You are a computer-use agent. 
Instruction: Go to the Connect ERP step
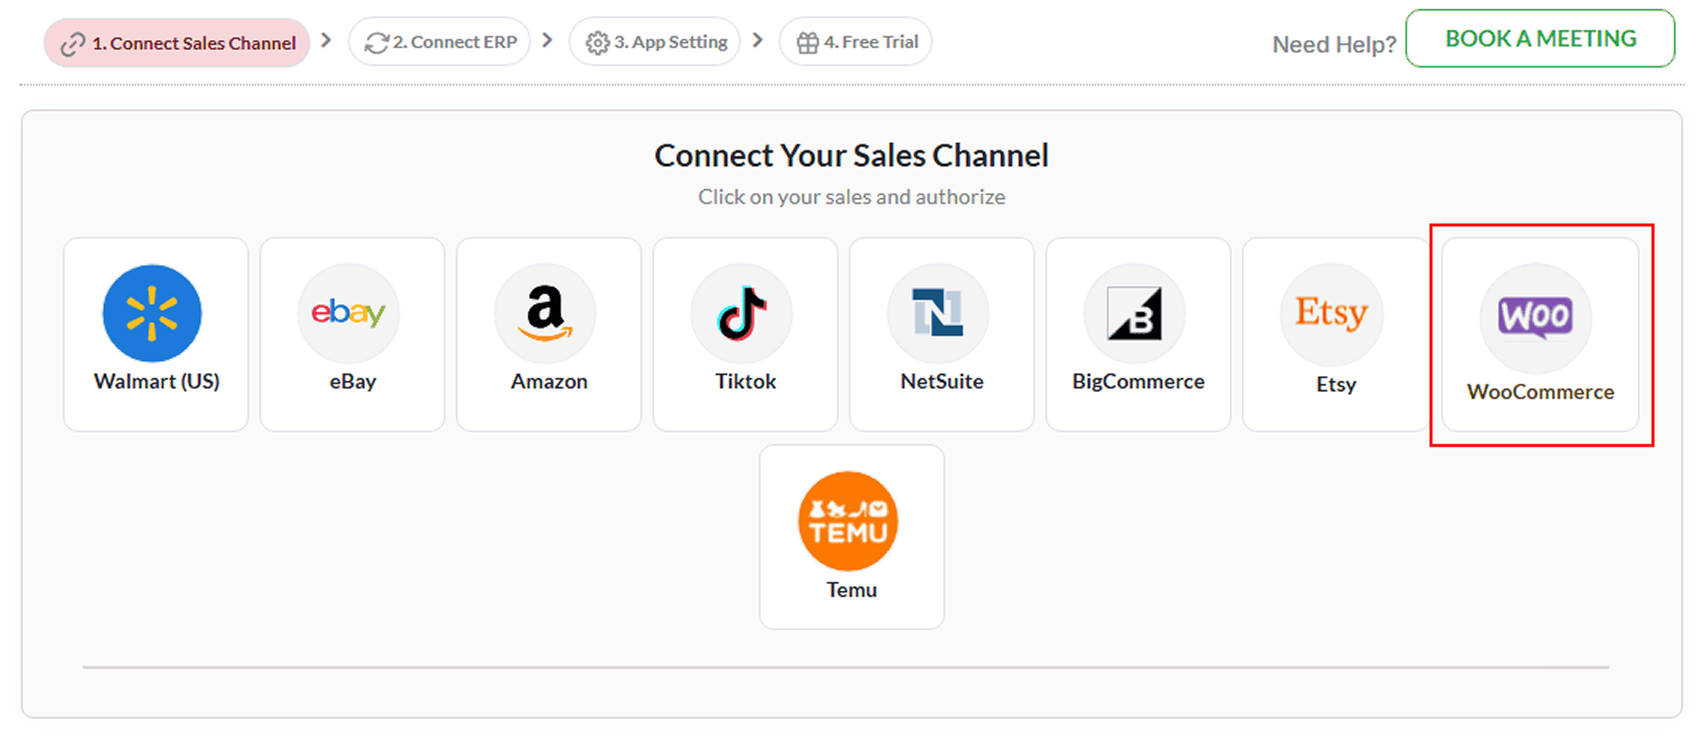click(x=440, y=42)
